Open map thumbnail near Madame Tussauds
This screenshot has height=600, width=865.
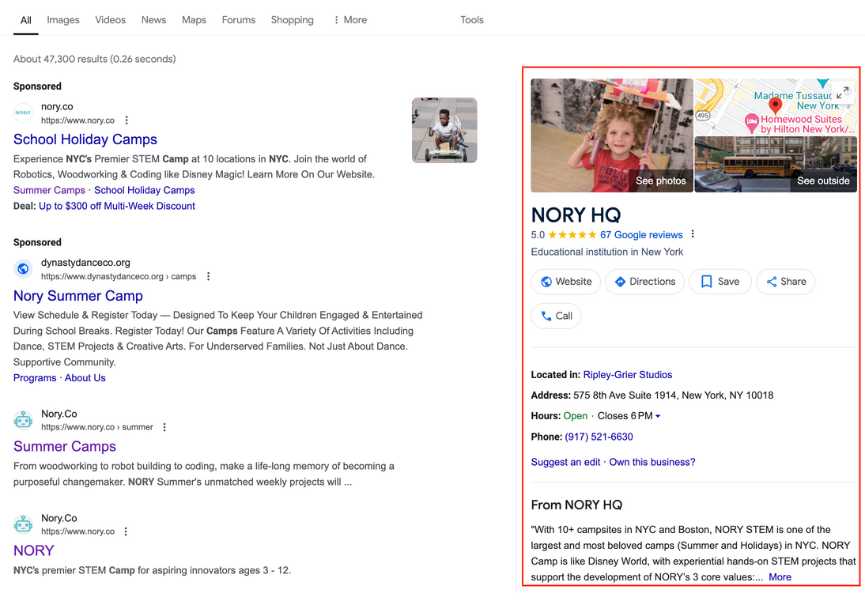tap(776, 108)
